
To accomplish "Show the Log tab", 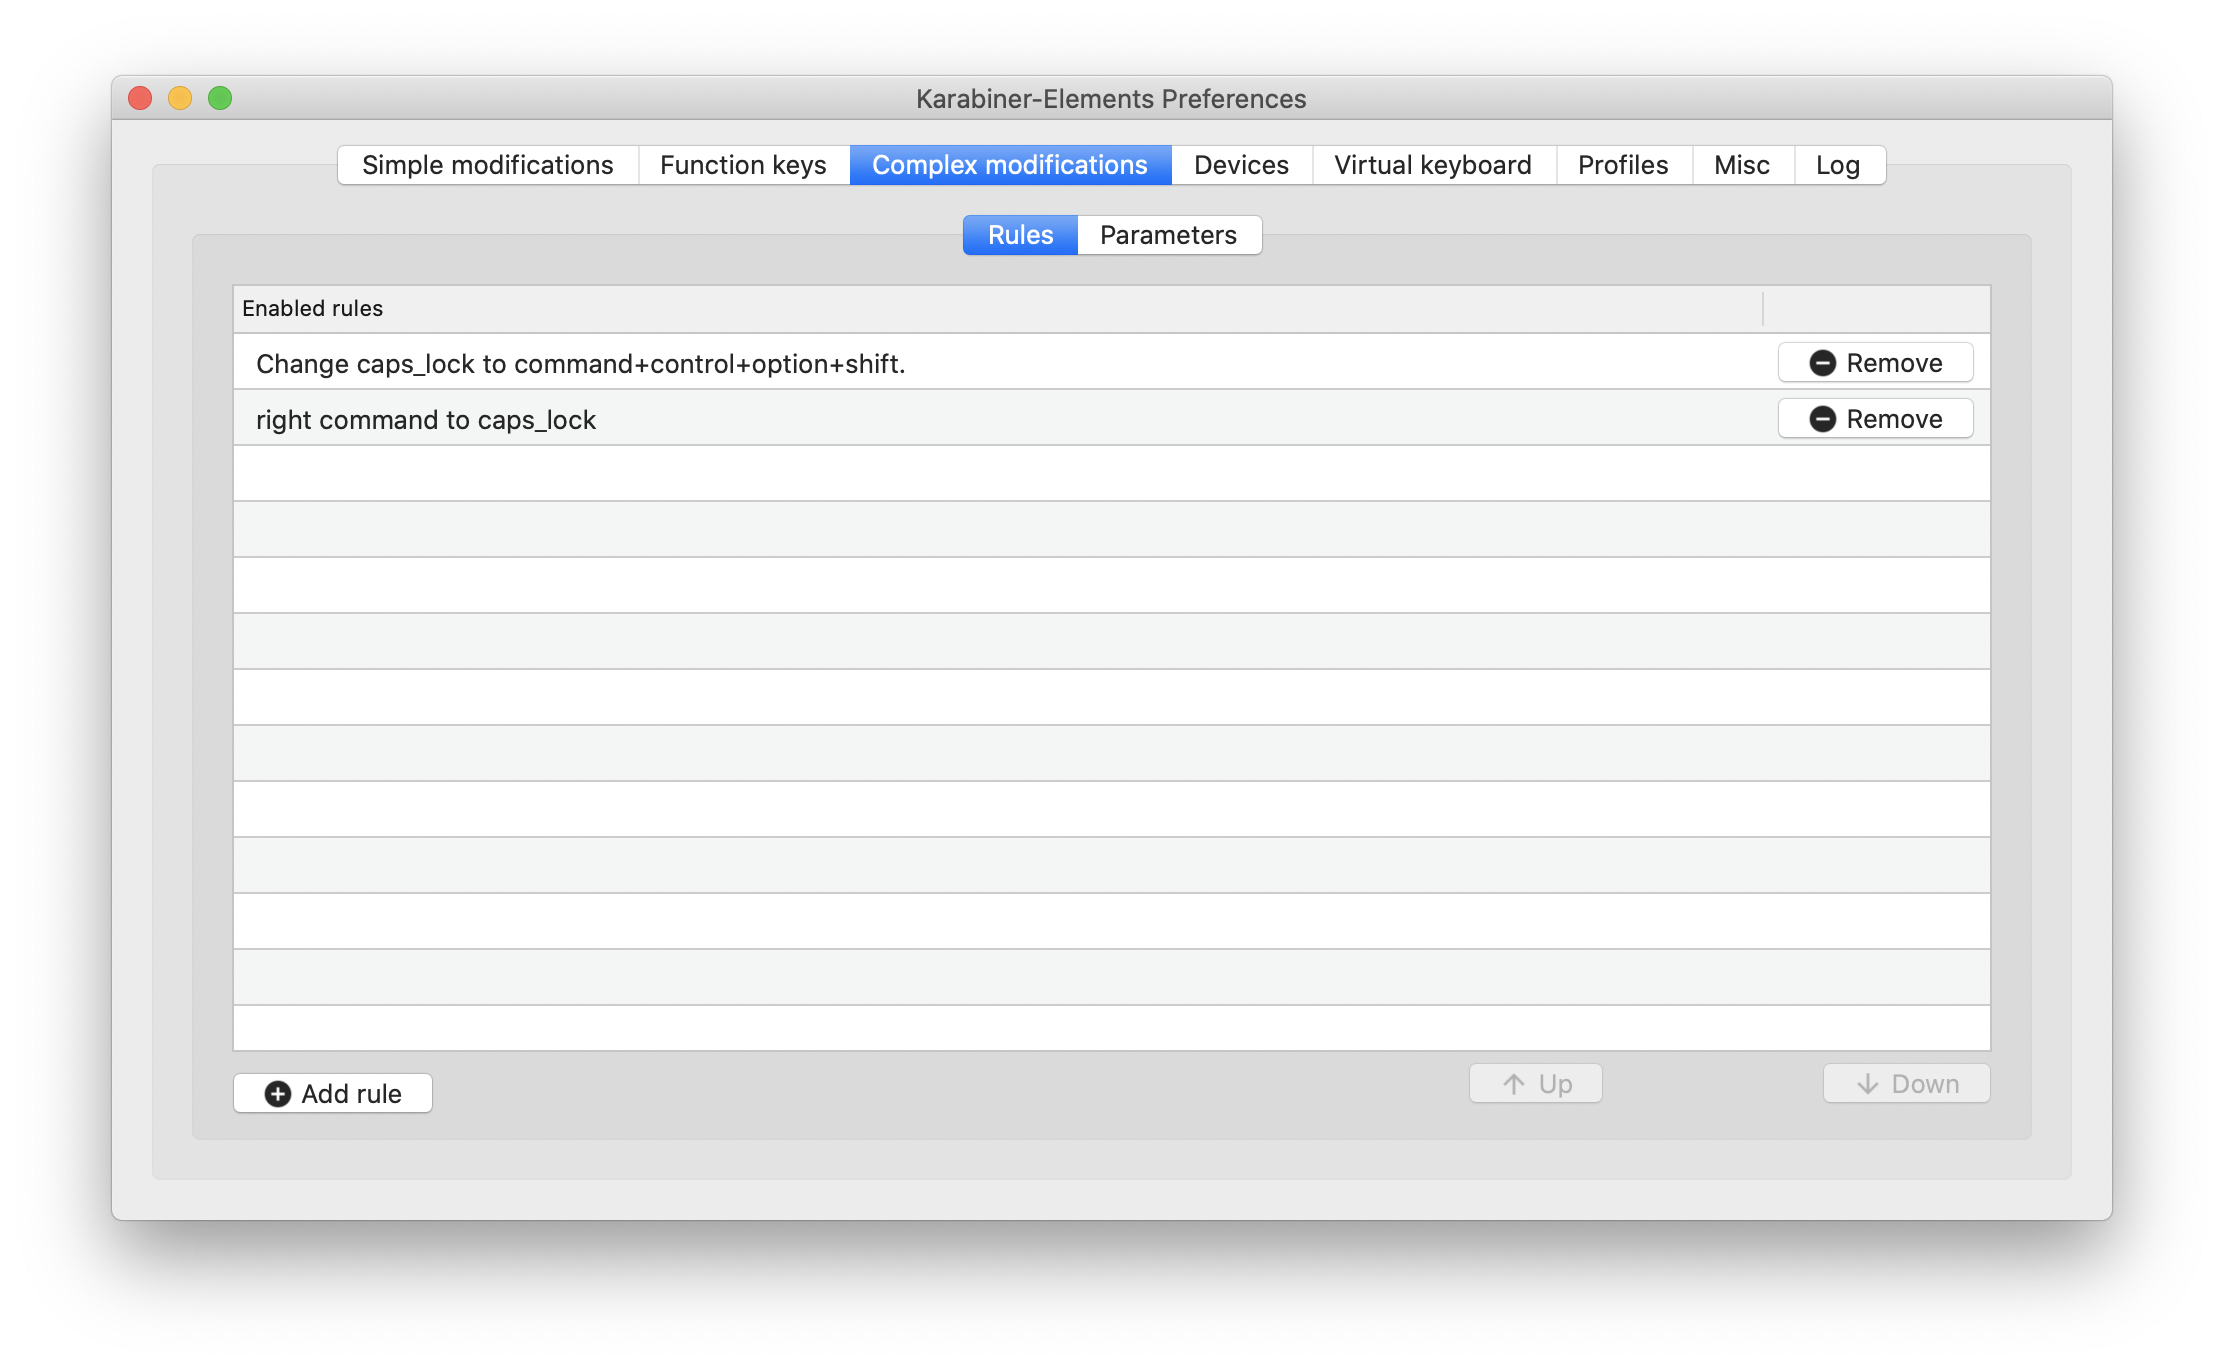I will pyautogui.click(x=1837, y=165).
